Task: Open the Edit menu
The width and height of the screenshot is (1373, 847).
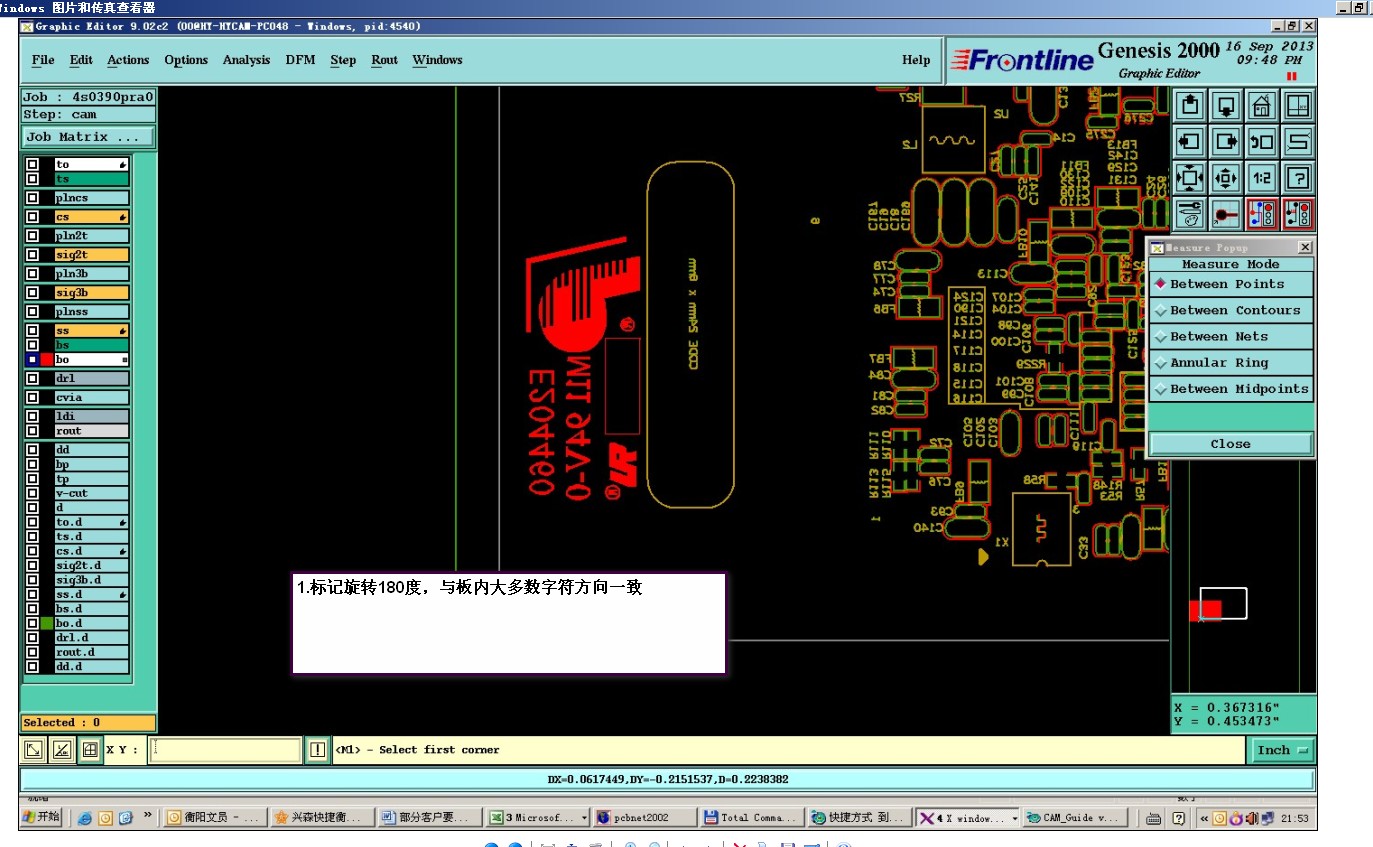Action: click(x=81, y=60)
